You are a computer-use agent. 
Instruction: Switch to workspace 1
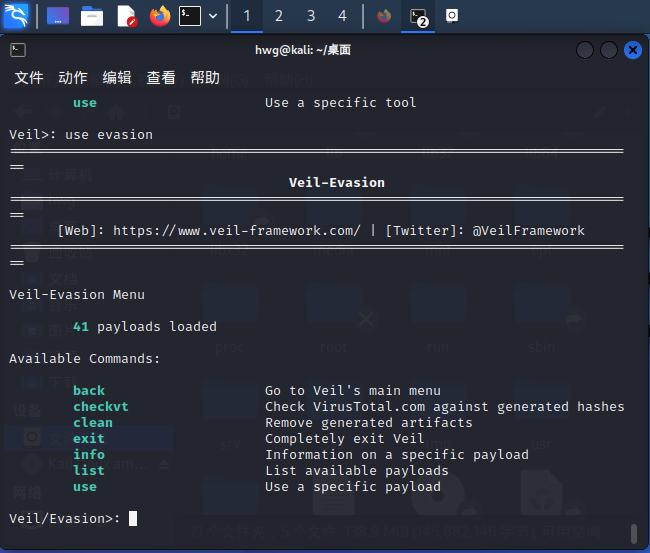pyautogui.click(x=247, y=16)
